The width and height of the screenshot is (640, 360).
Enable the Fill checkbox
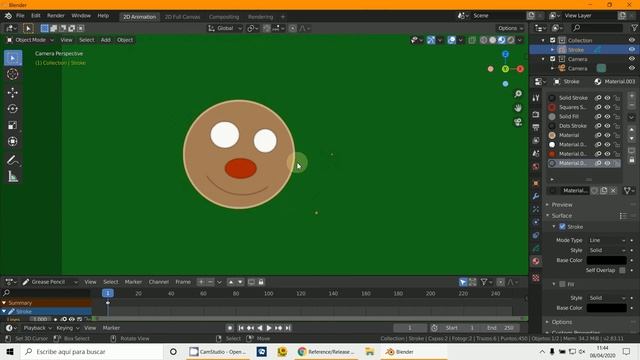coord(562,284)
